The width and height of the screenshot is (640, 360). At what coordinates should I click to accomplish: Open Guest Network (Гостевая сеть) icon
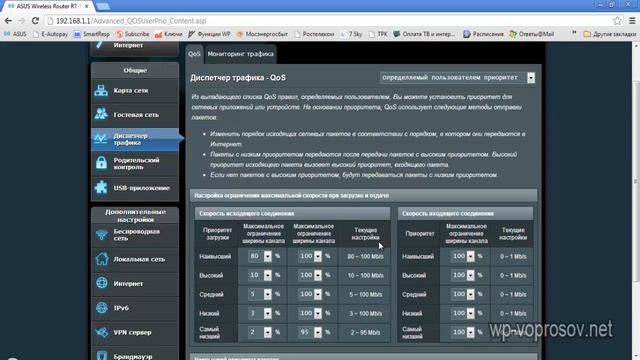click(x=101, y=114)
